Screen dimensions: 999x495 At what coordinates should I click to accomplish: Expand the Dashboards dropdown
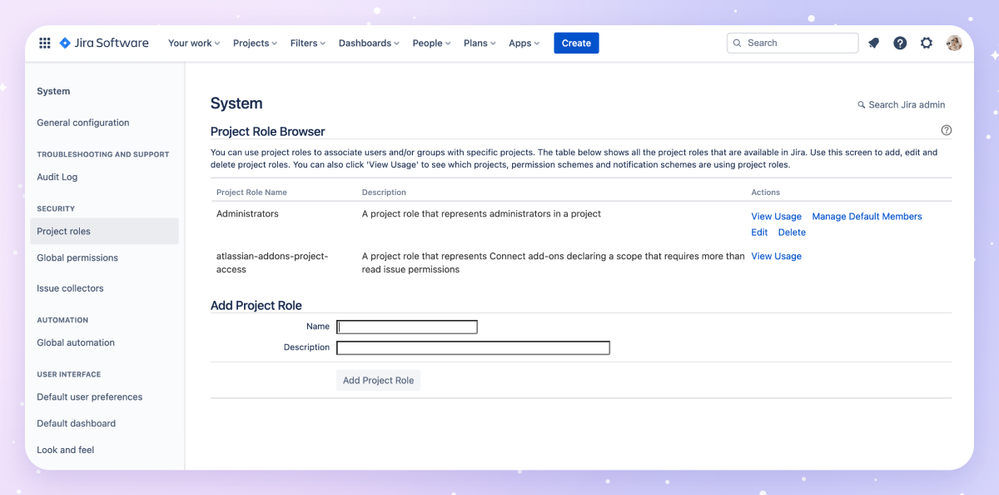coord(369,43)
